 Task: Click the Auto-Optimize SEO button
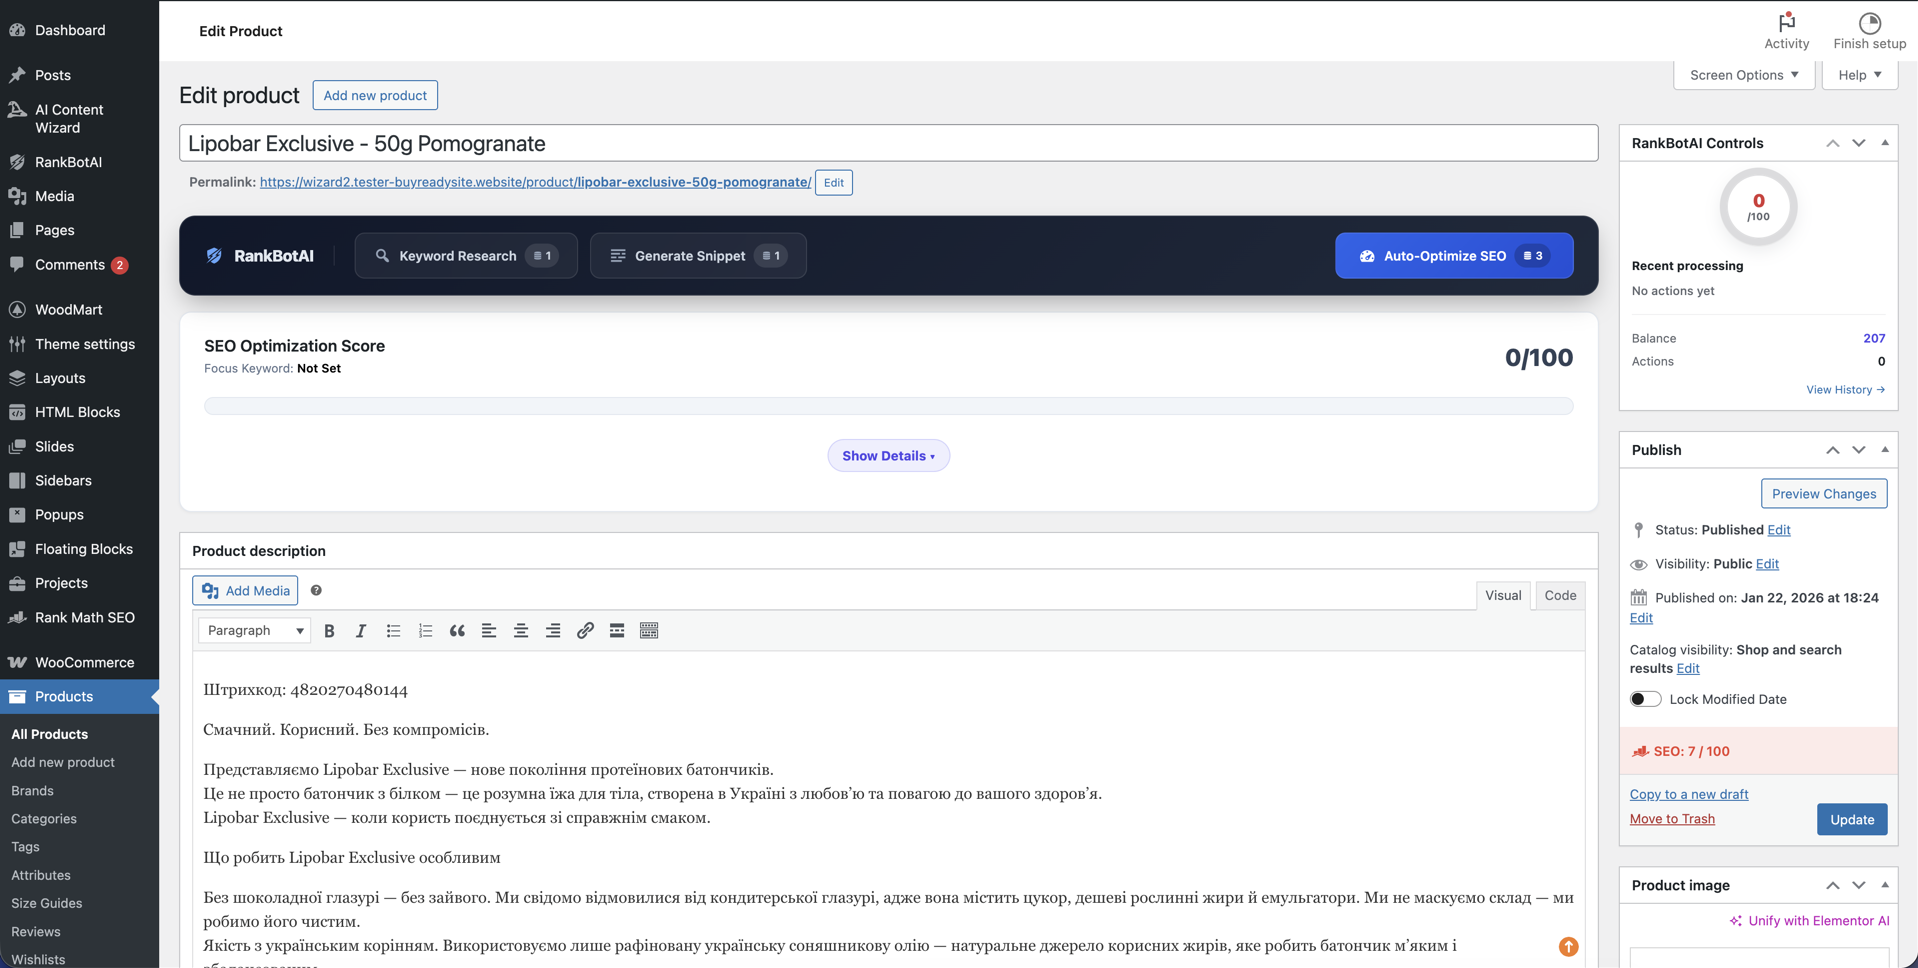1452,255
